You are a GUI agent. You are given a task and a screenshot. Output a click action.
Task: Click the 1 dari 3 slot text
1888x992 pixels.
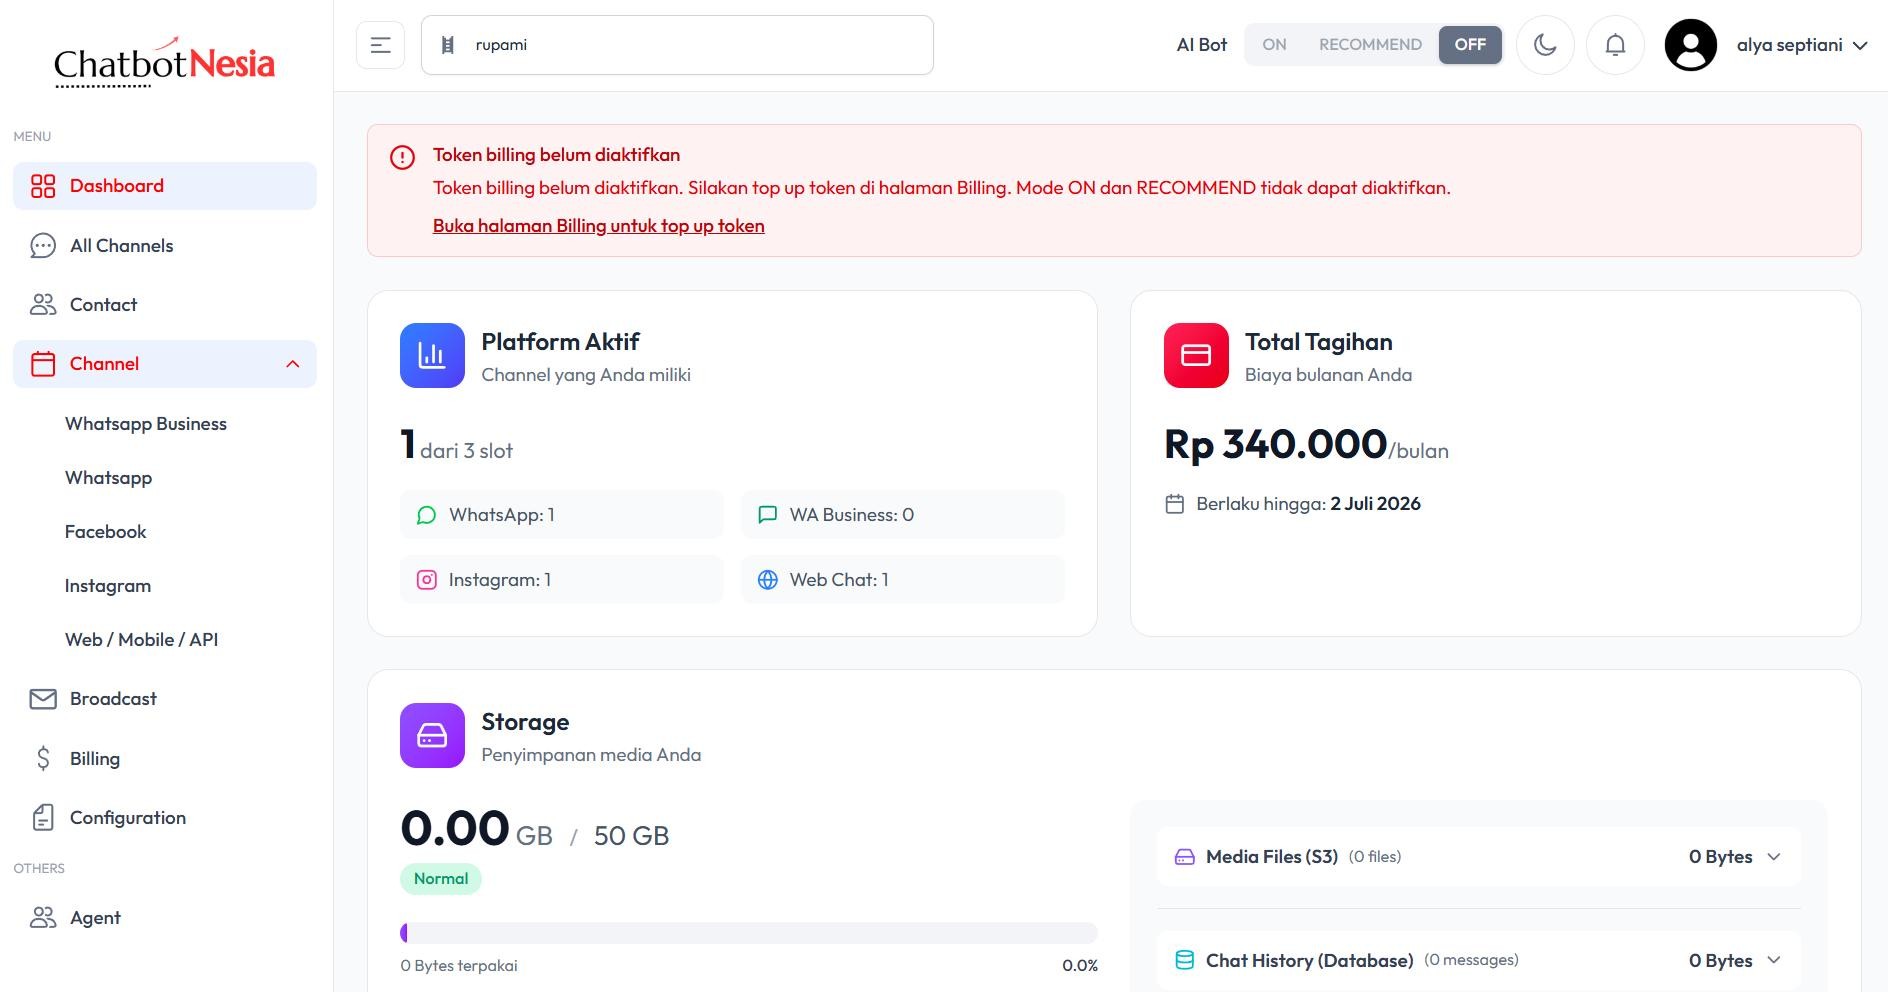pyautogui.click(x=457, y=446)
